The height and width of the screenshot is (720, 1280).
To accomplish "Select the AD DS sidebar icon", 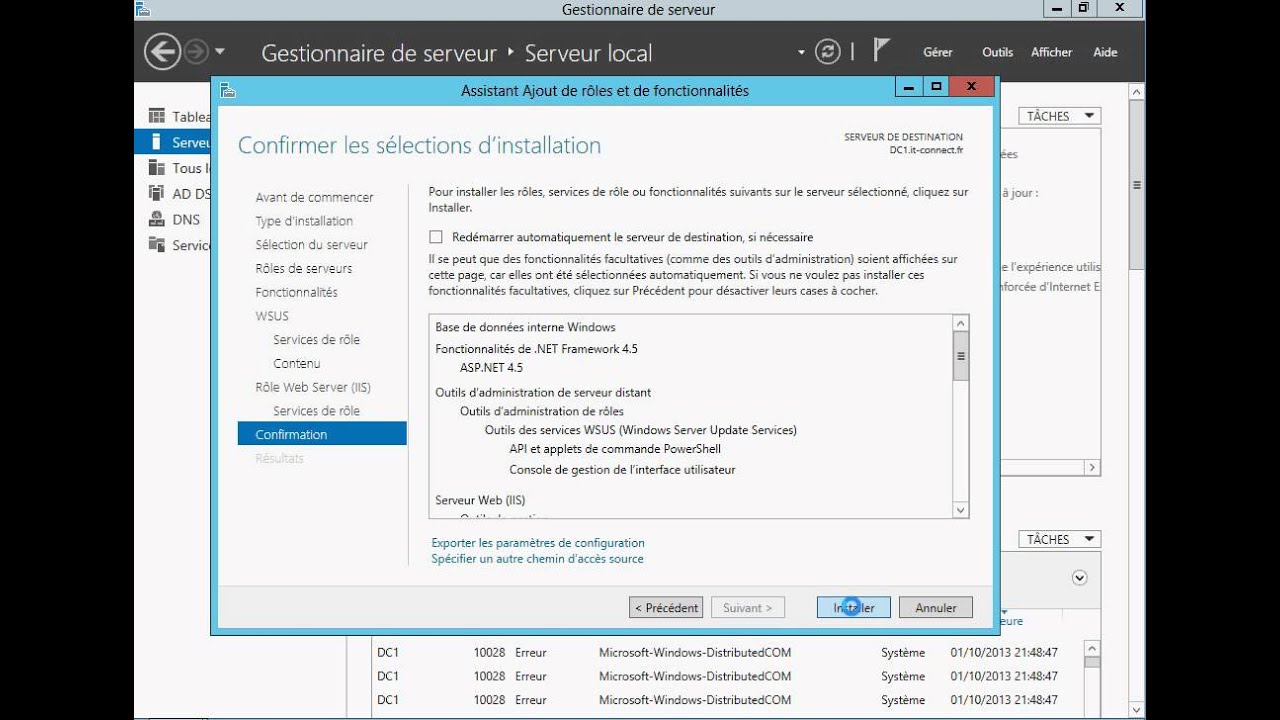I will coord(156,194).
